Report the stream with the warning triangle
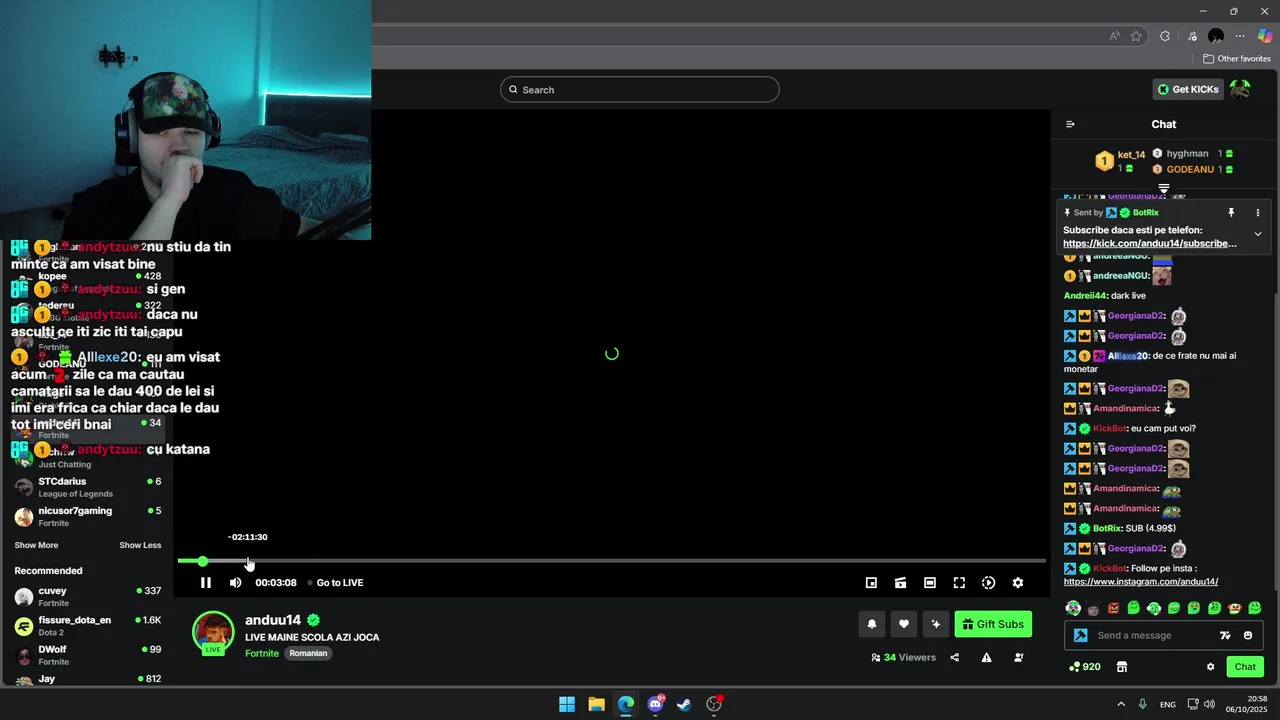This screenshot has width=1280, height=720. pyautogui.click(x=987, y=657)
